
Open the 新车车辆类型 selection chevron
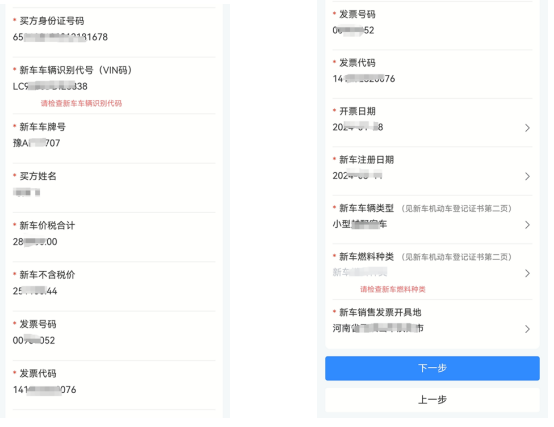(527, 225)
